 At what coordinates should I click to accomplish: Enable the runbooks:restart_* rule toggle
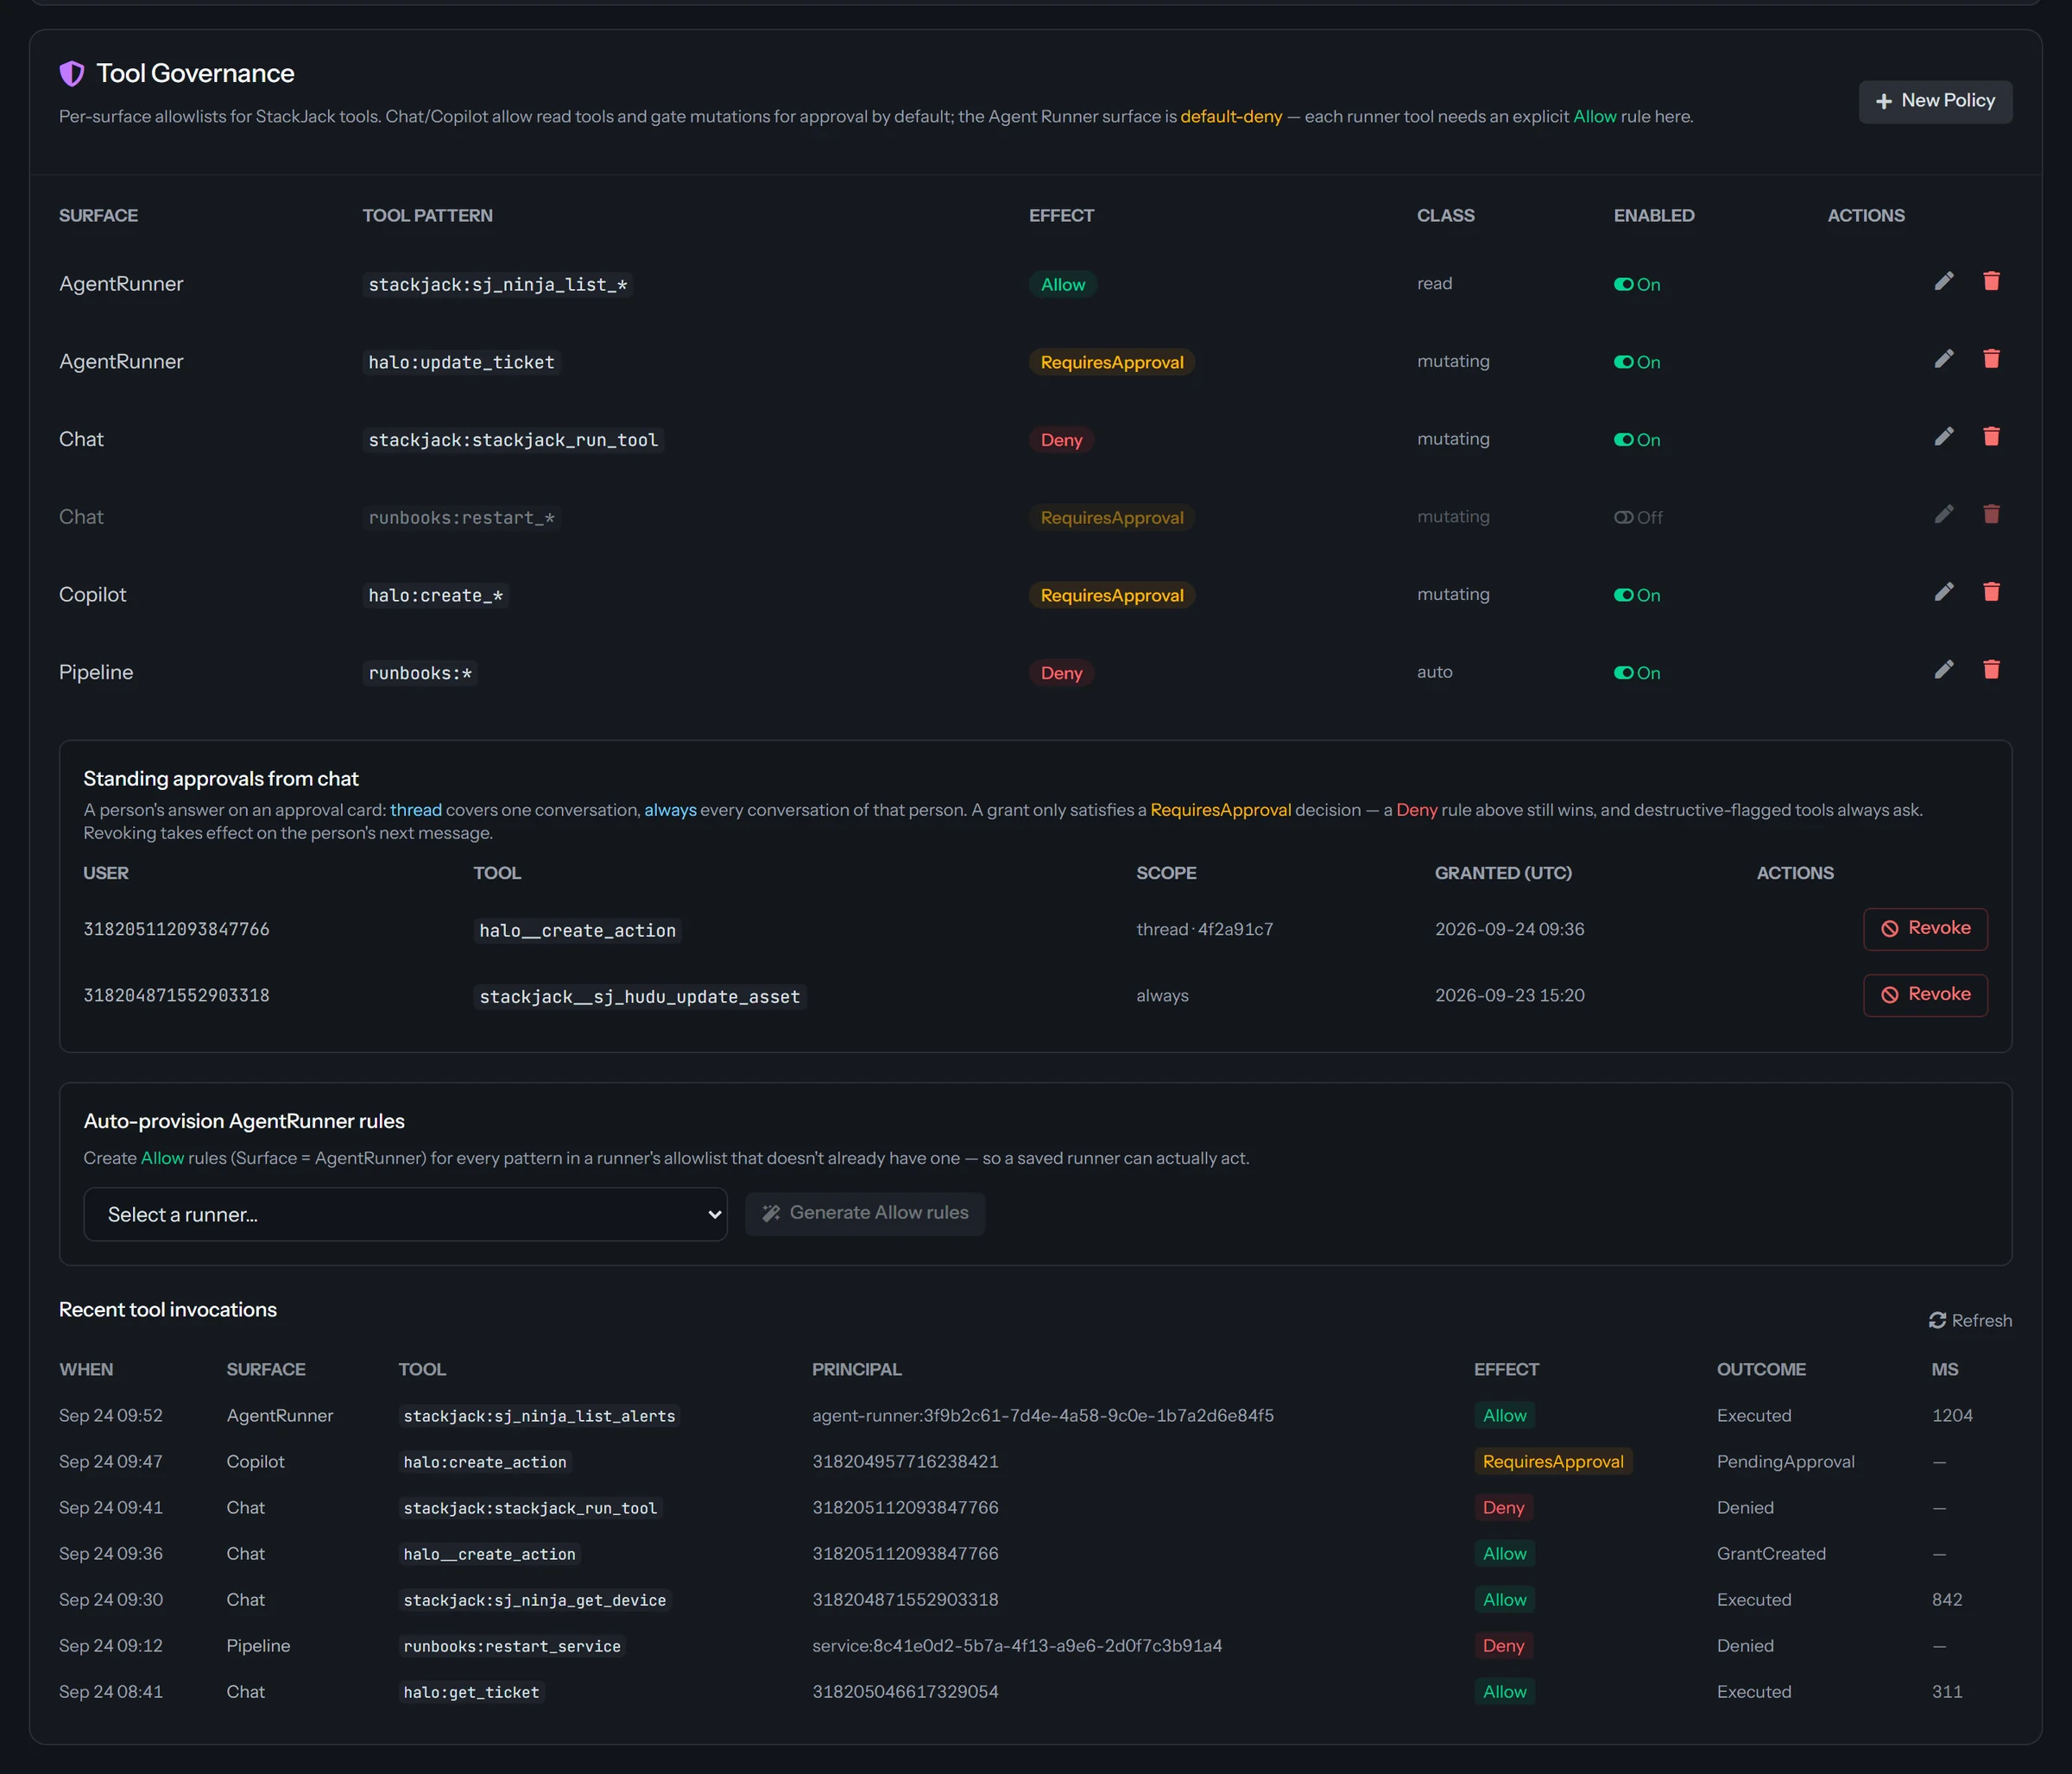1638,518
